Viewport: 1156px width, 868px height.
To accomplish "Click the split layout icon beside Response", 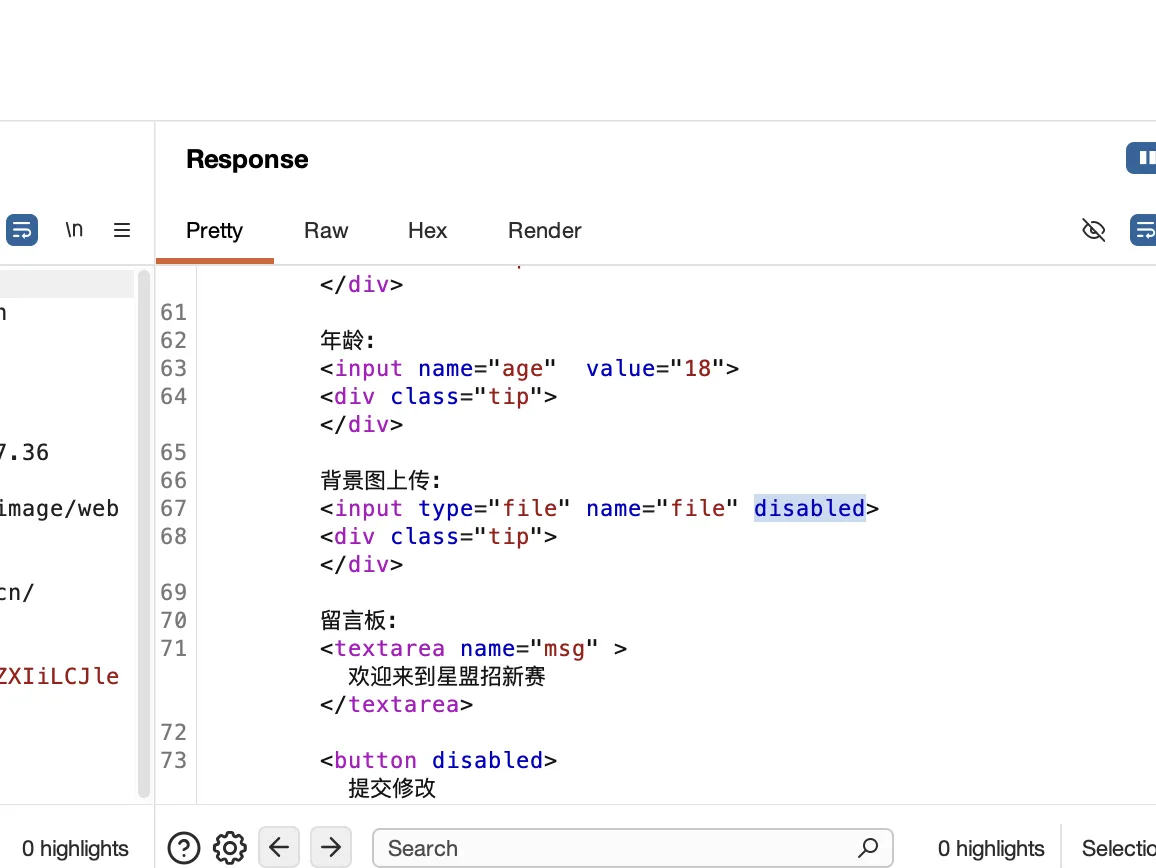I will pos(1143,158).
